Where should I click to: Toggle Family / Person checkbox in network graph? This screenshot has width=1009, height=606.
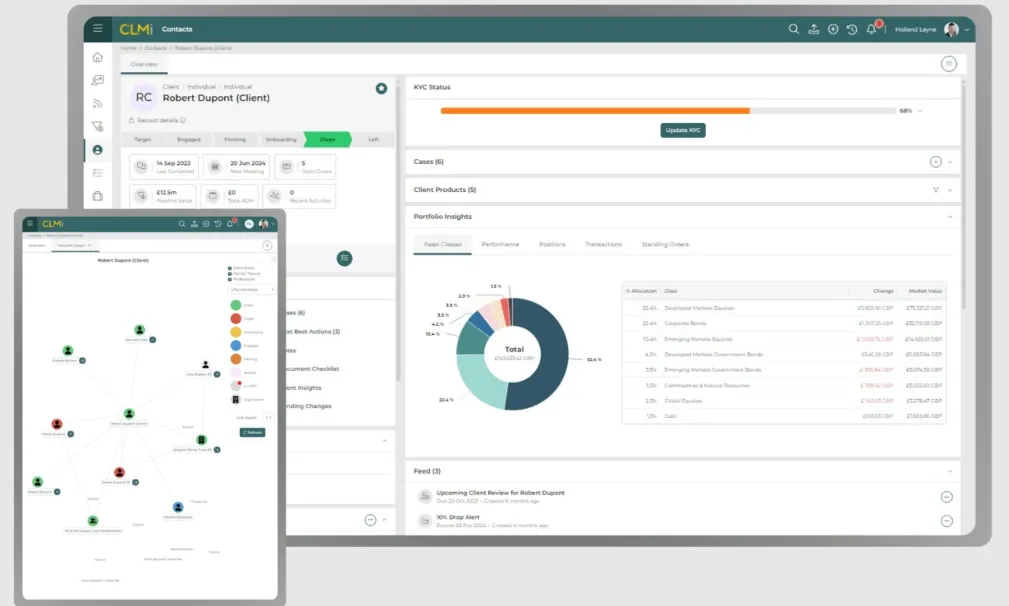coord(230,273)
